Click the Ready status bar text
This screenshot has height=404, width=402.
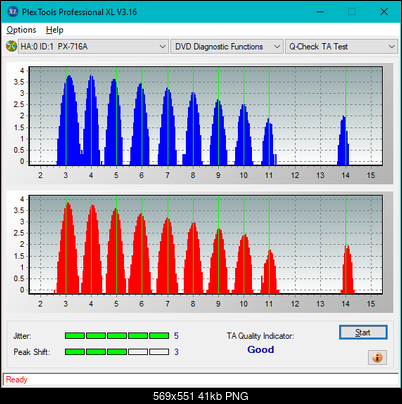coord(17,379)
